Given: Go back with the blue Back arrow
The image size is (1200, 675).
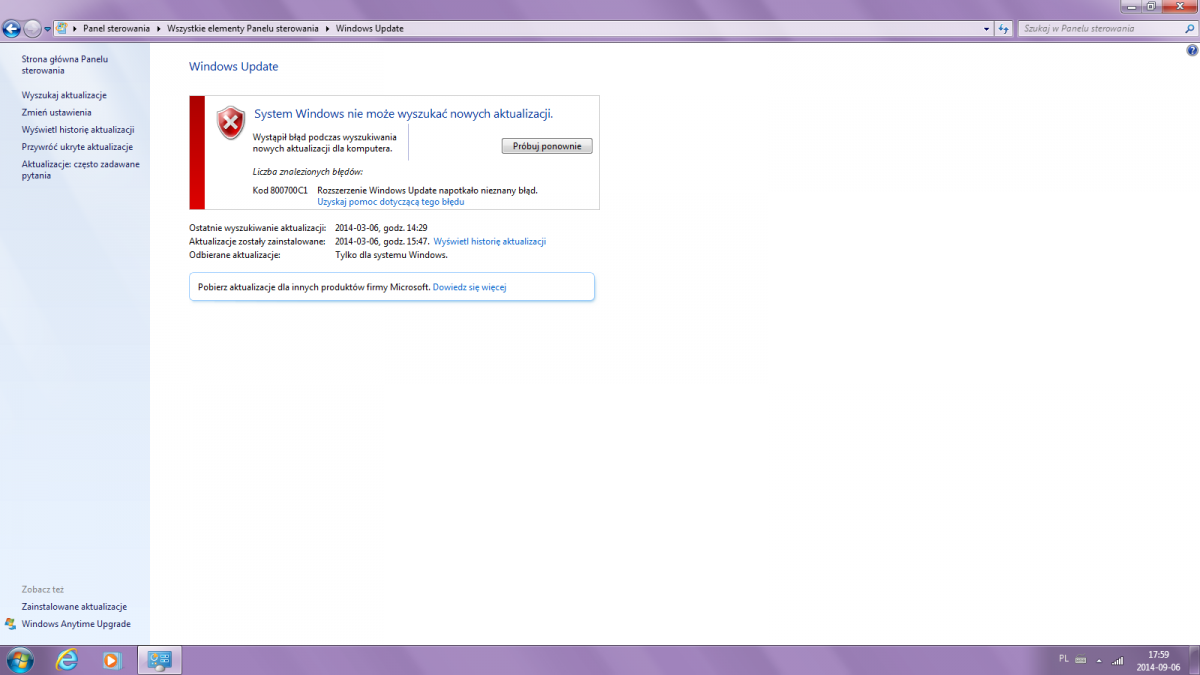Looking at the screenshot, I should pos(12,28).
